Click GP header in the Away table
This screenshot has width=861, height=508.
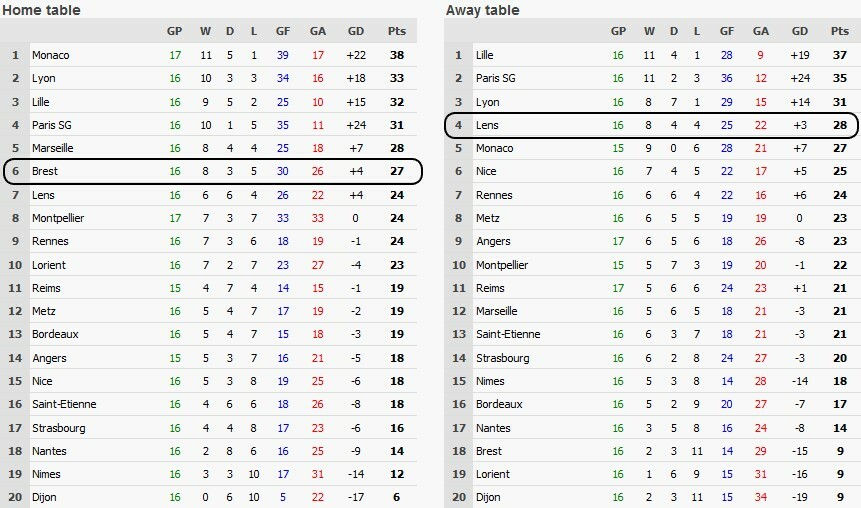coord(619,31)
